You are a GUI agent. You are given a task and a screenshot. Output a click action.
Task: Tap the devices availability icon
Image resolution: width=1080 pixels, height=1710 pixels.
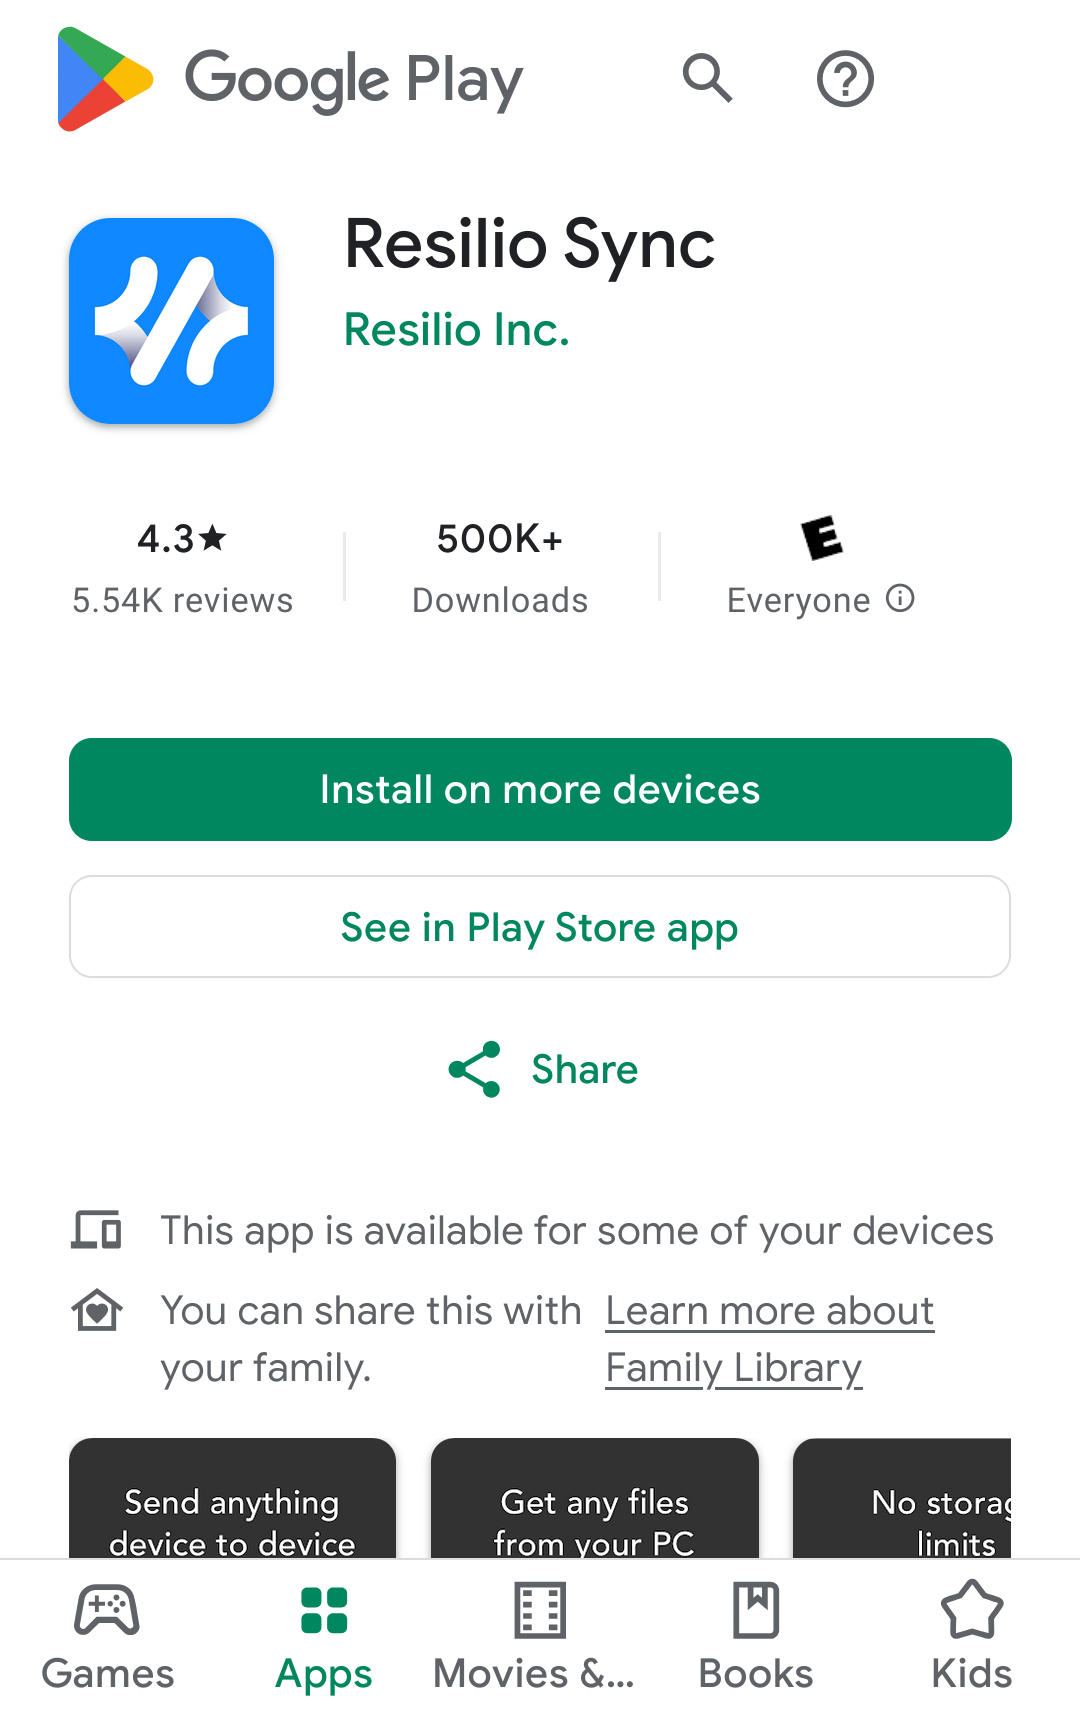[x=96, y=1230]
